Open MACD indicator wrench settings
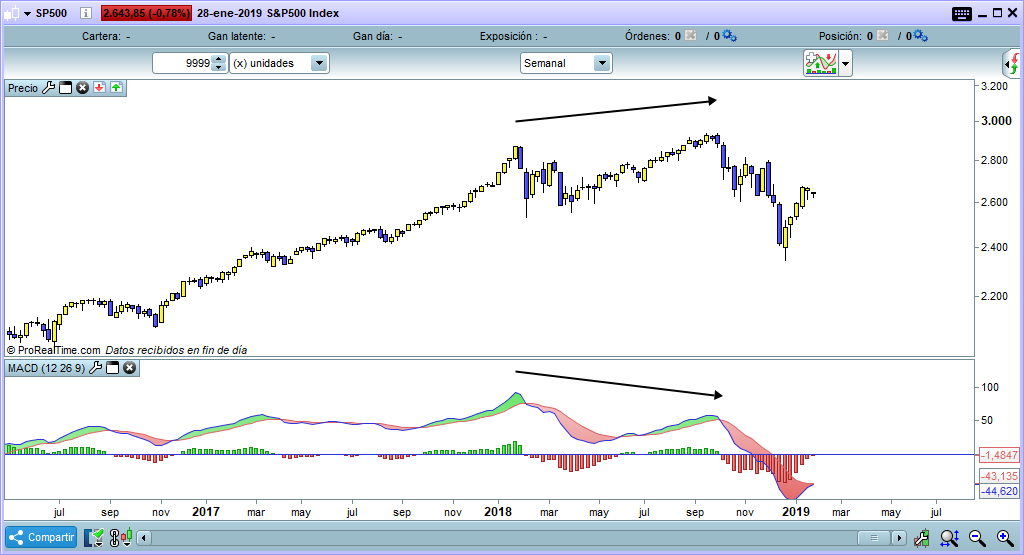 pos(96,369)
